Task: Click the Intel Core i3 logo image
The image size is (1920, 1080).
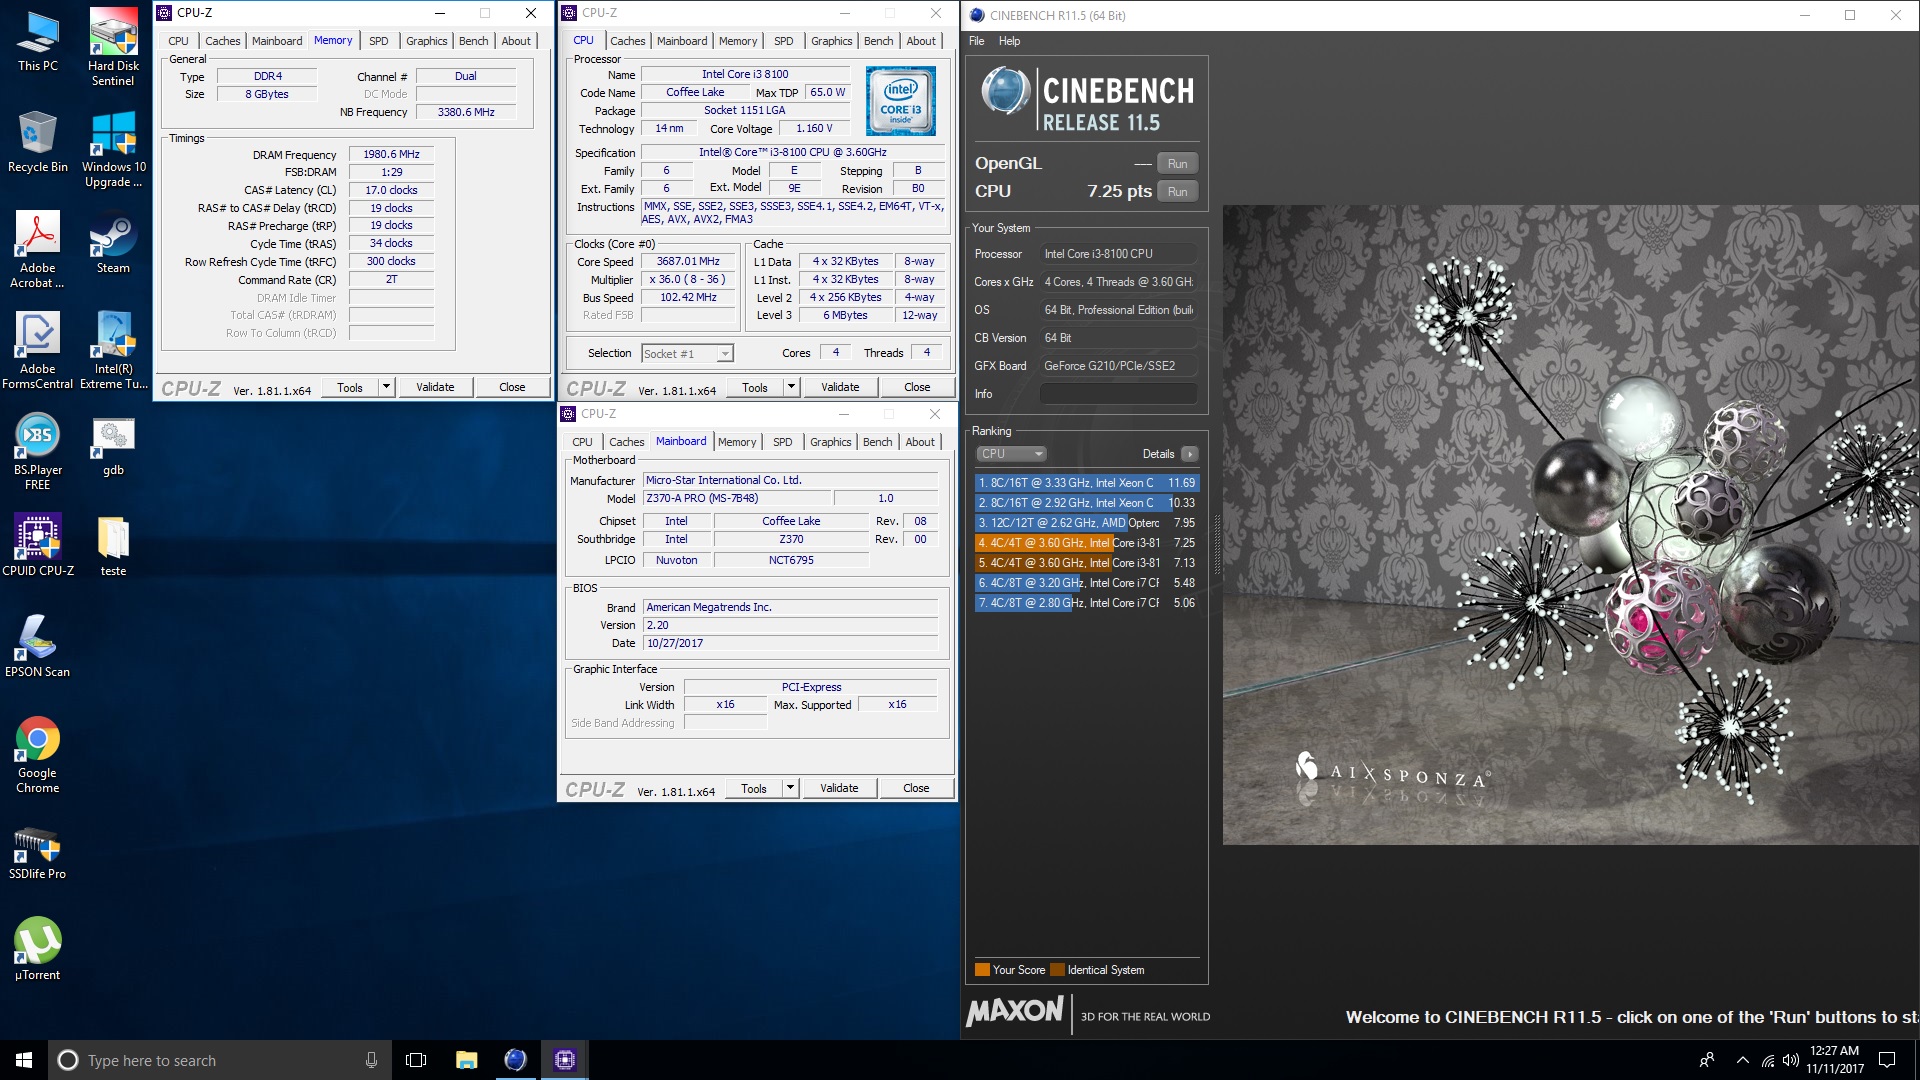Action: (900, 101)
